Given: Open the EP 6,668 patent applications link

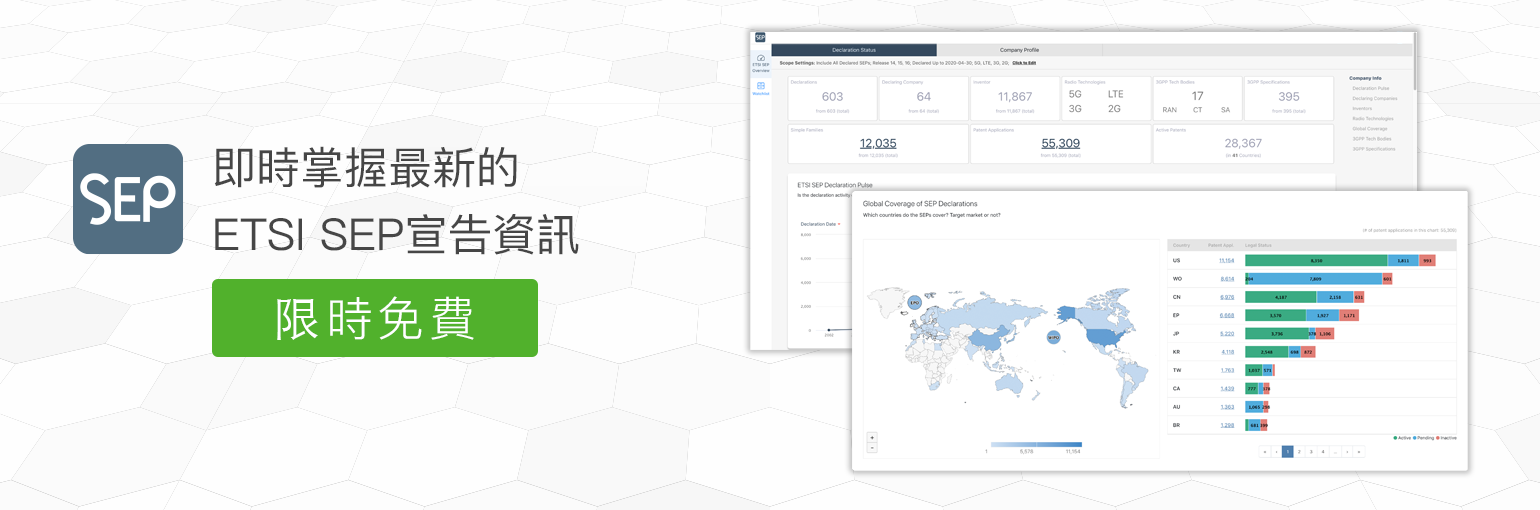Looking at the screenshot, I should tap(1227, 315).
